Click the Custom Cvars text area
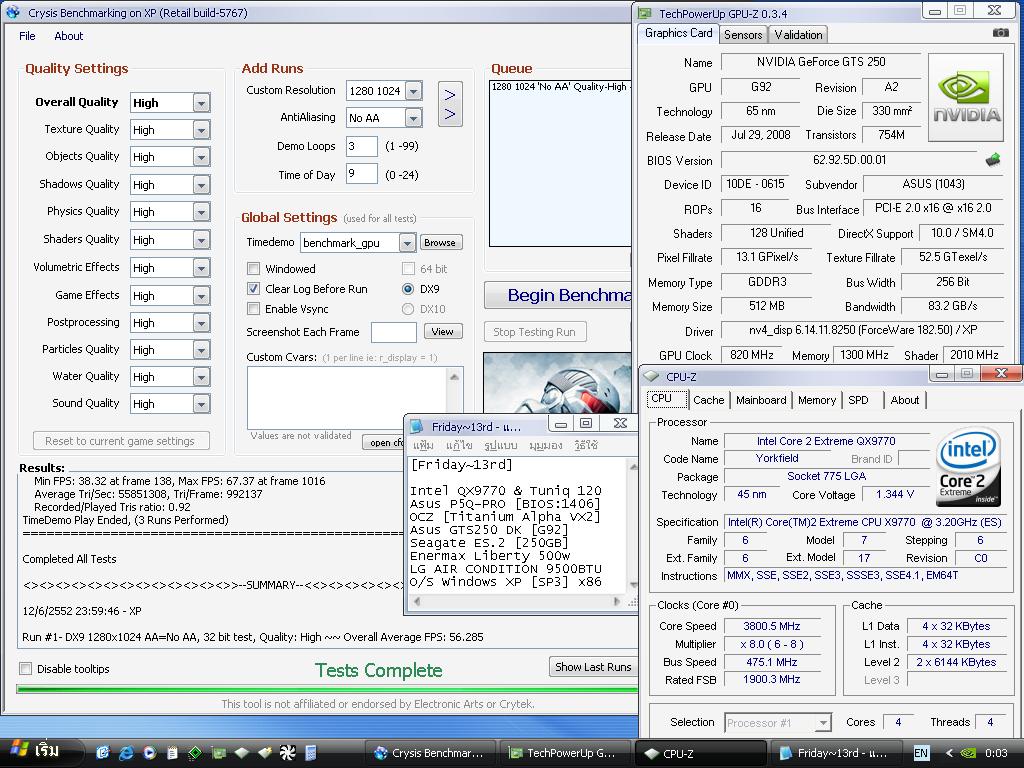The image size is (1024, 768). (x=347, y=397)
